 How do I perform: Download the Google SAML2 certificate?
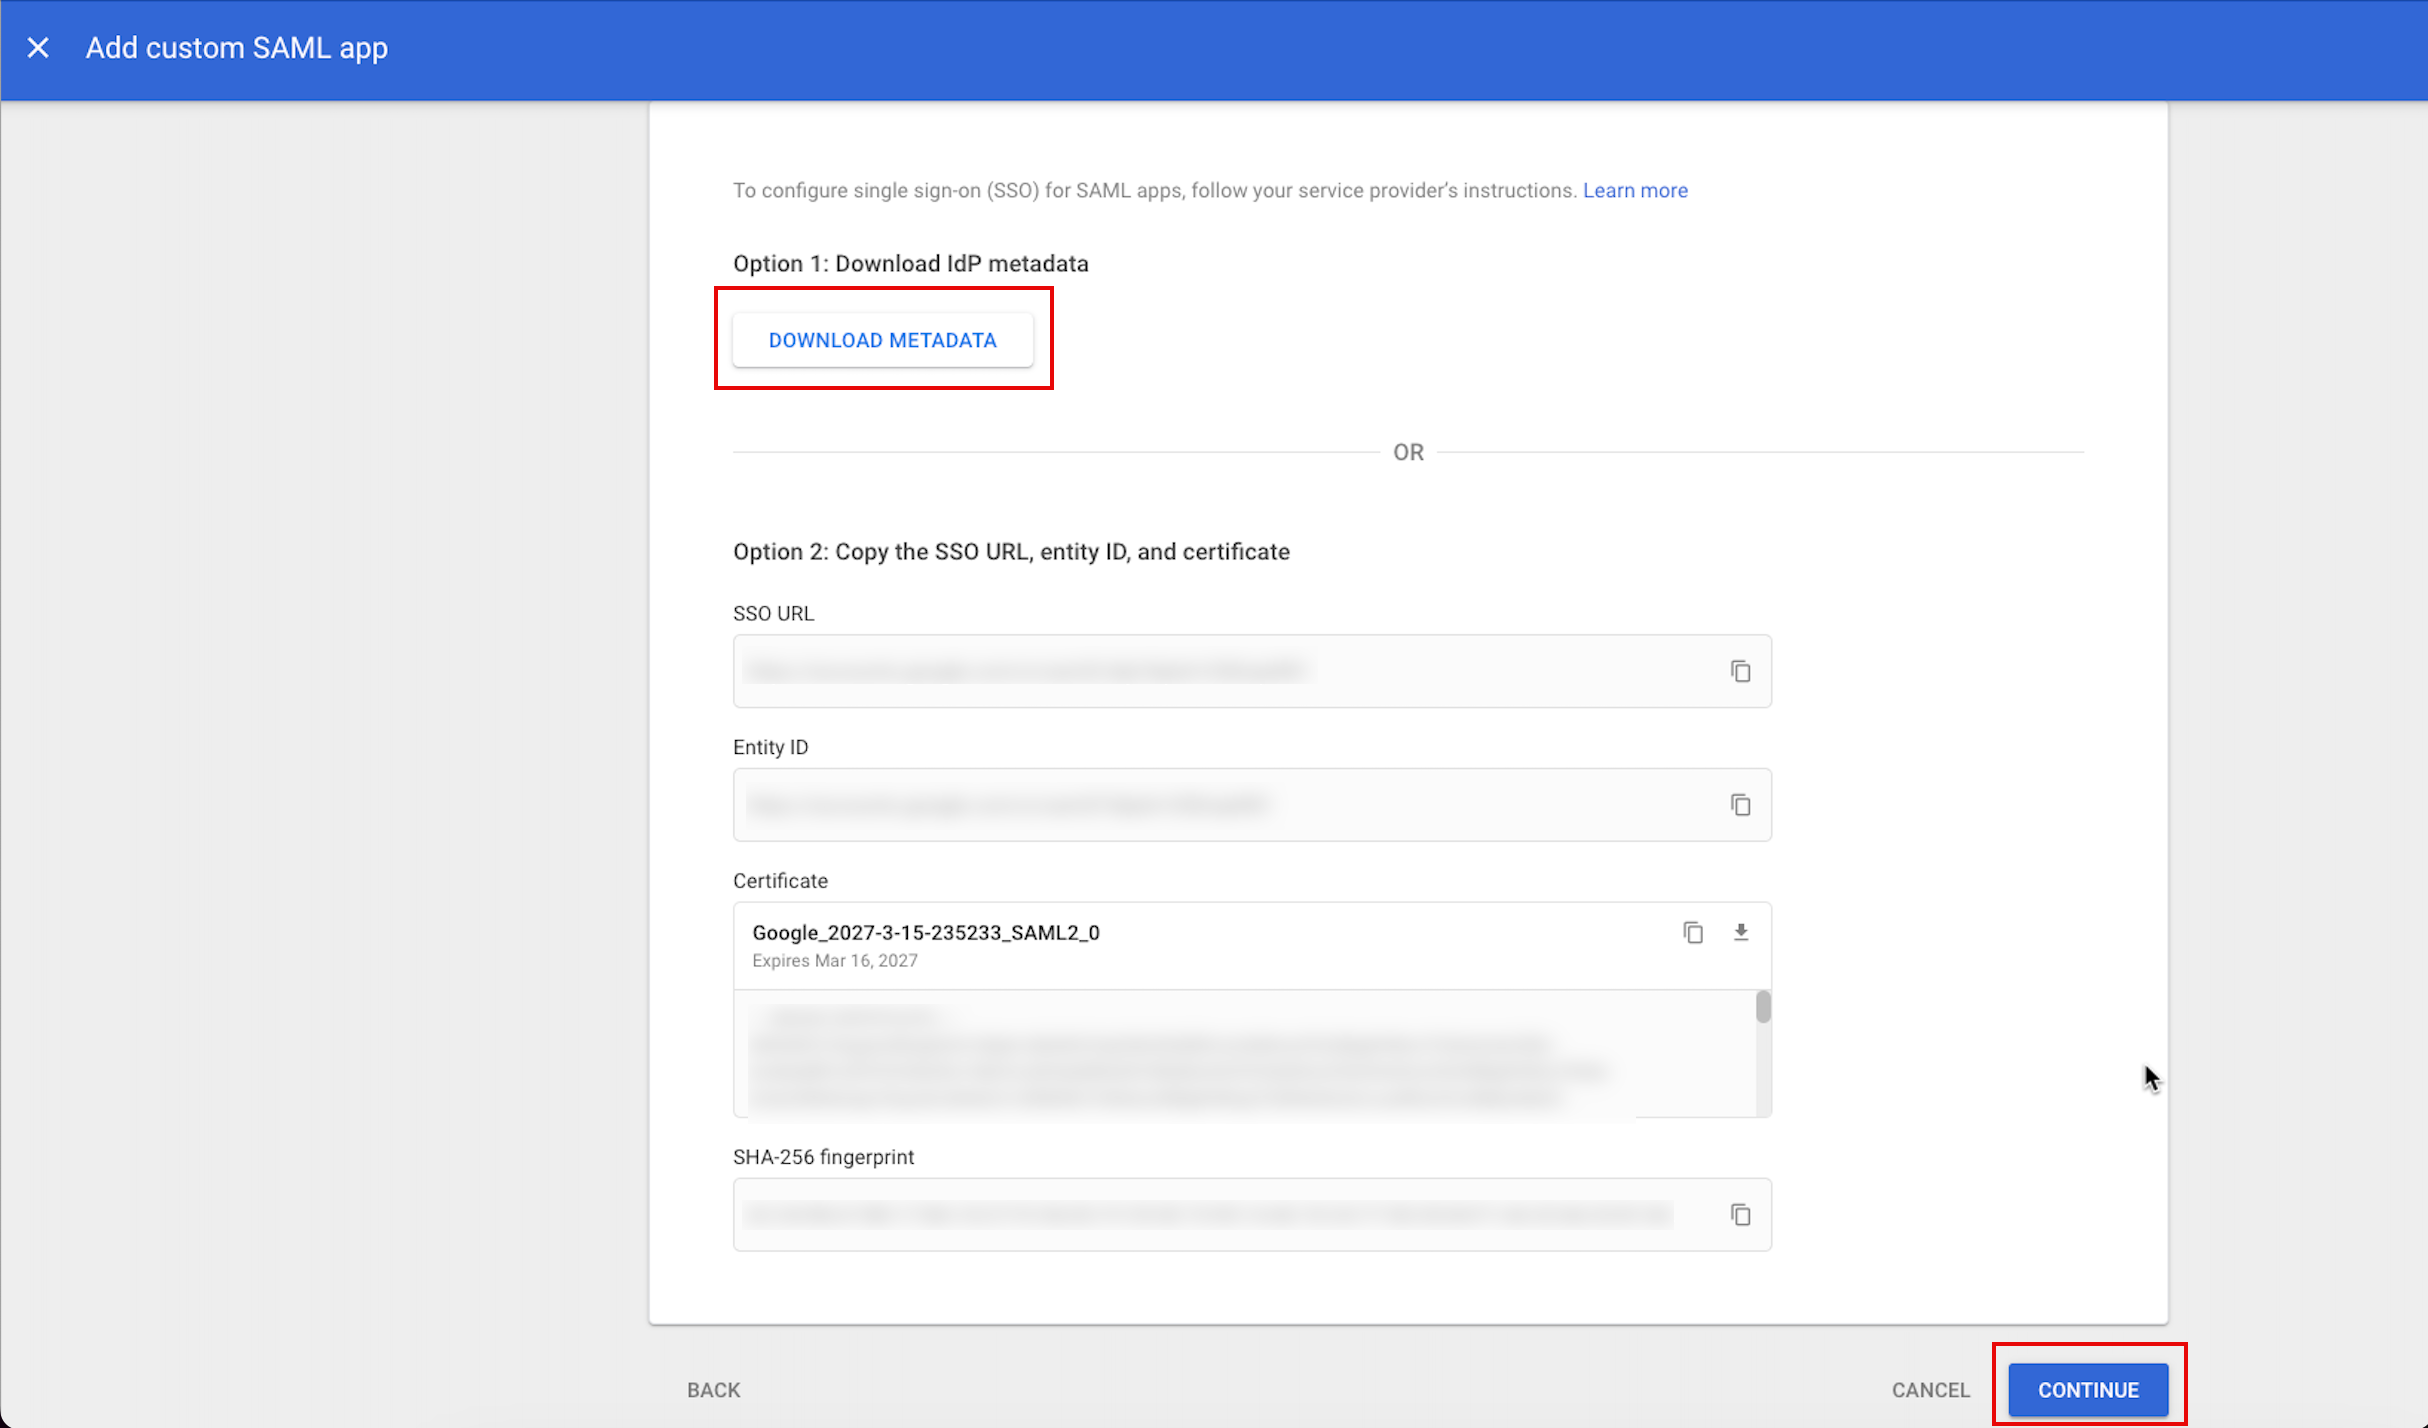[1740, 932]
